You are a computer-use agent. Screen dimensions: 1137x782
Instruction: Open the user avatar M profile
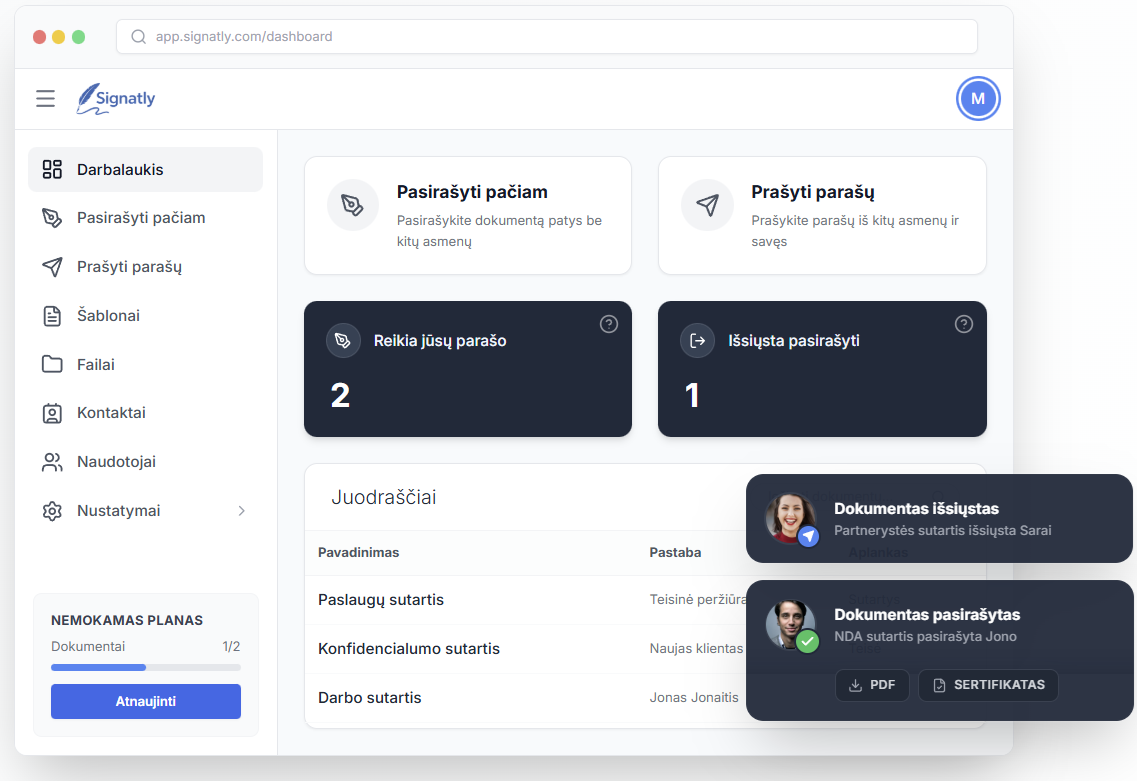click(977, 99)
